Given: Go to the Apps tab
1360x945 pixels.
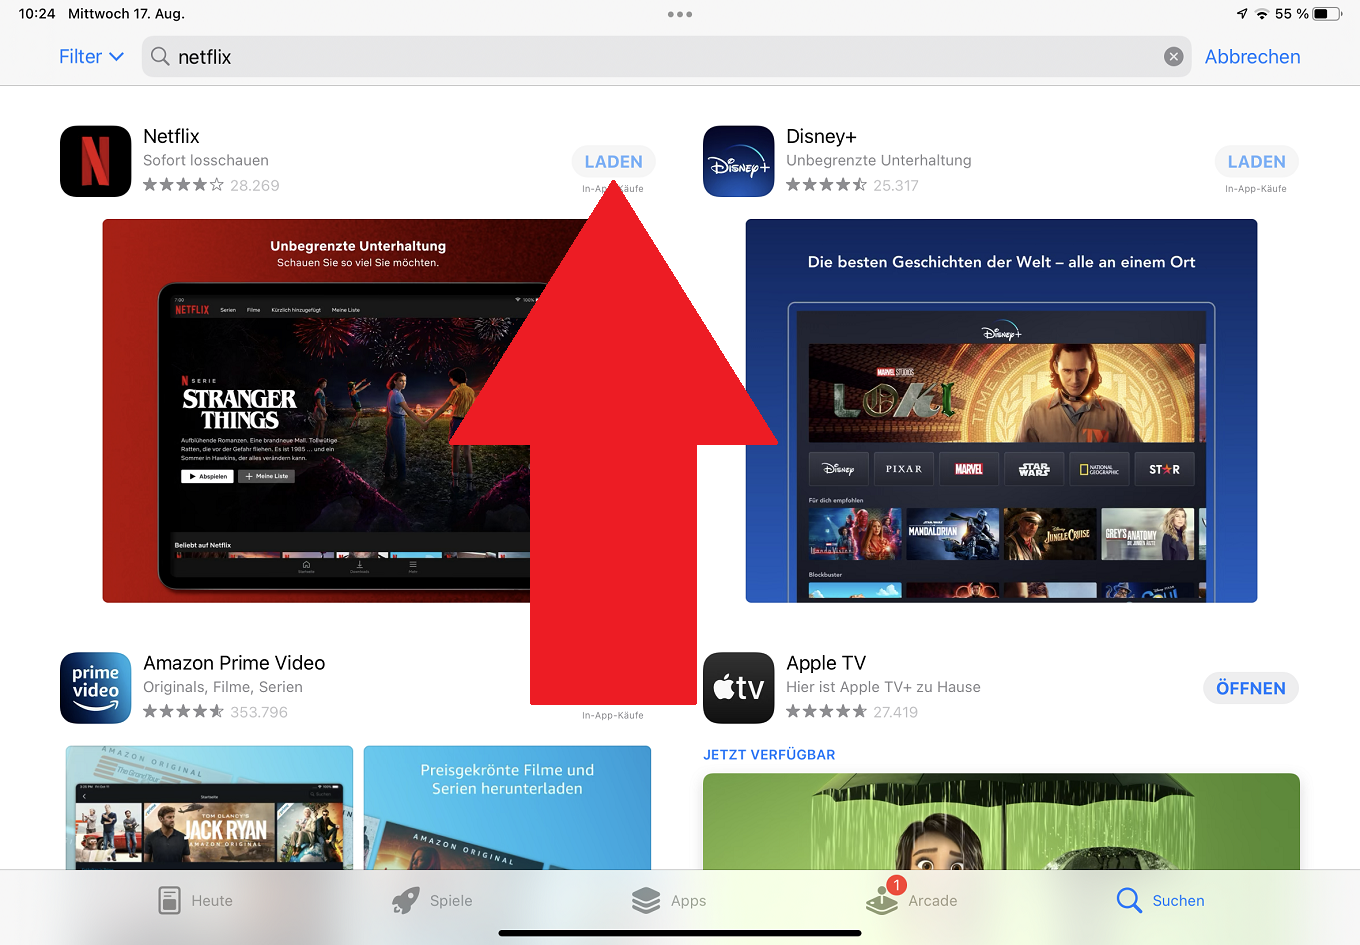Looking at the screenshot, I should point(669,900).
